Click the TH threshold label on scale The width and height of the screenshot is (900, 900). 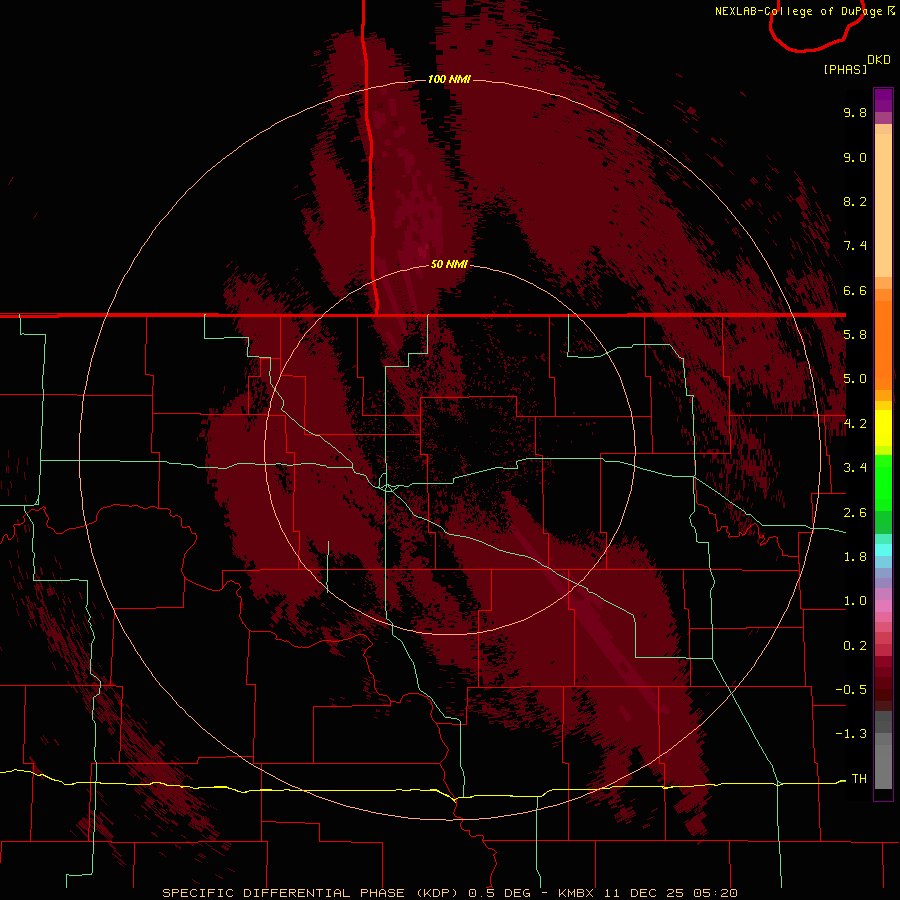(859, 778)
